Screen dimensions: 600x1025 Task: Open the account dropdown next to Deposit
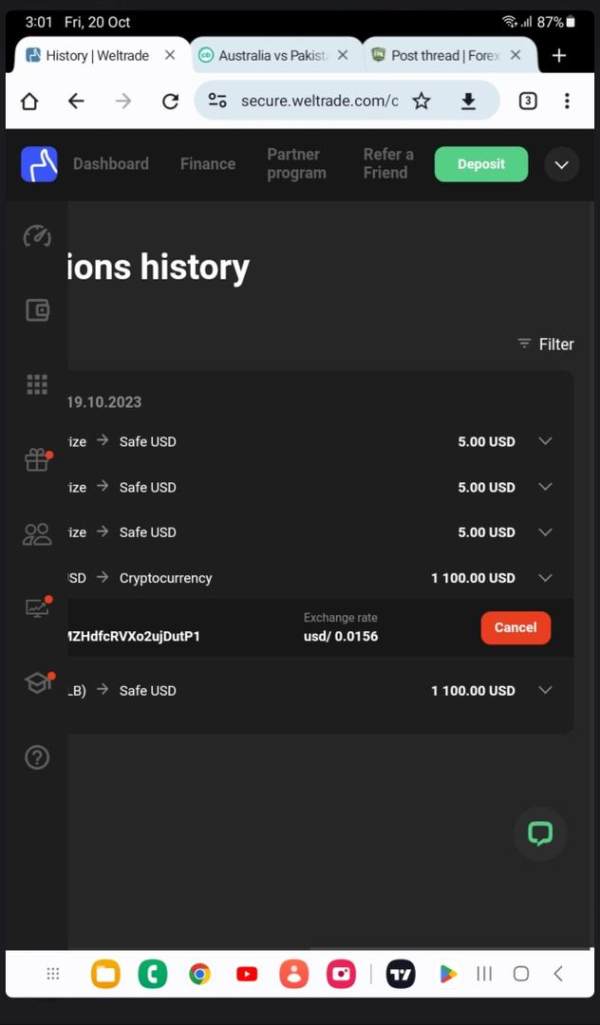click(x=561, y=165)
